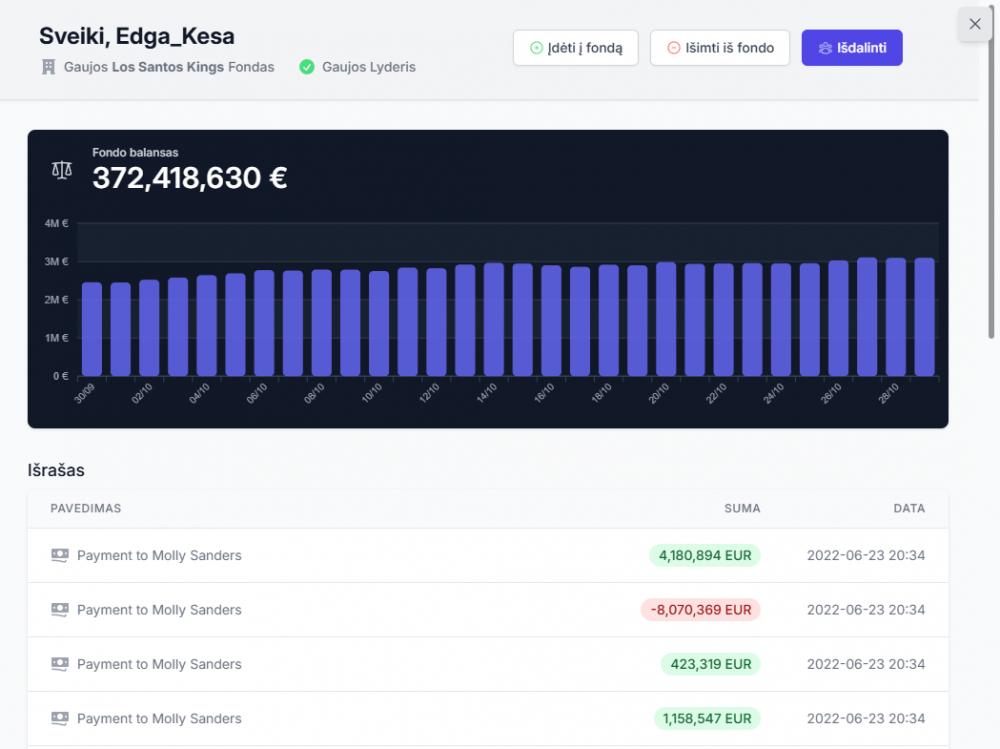Click the Sveiki, Edga_Kesa heading
The image size is (1000, 749).
coord(136,36)
